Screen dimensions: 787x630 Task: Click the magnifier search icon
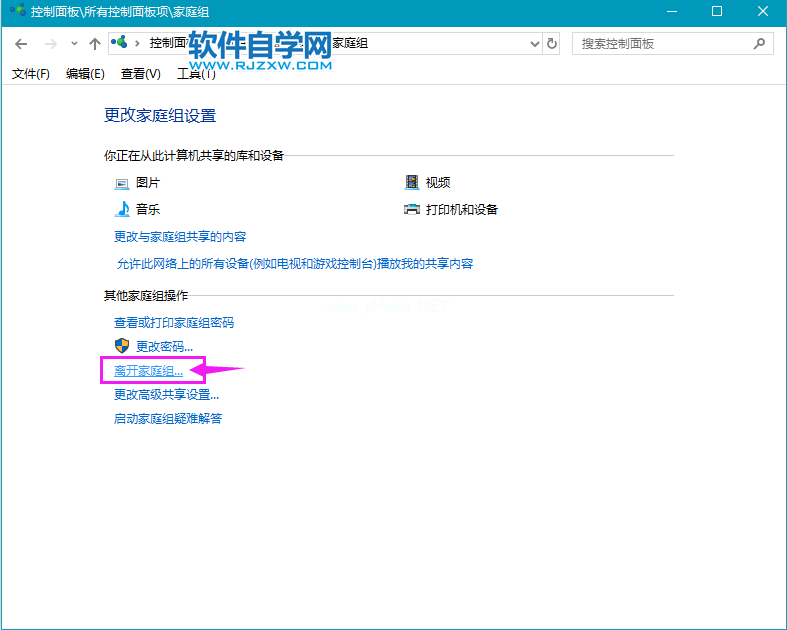tap(759, 44)
